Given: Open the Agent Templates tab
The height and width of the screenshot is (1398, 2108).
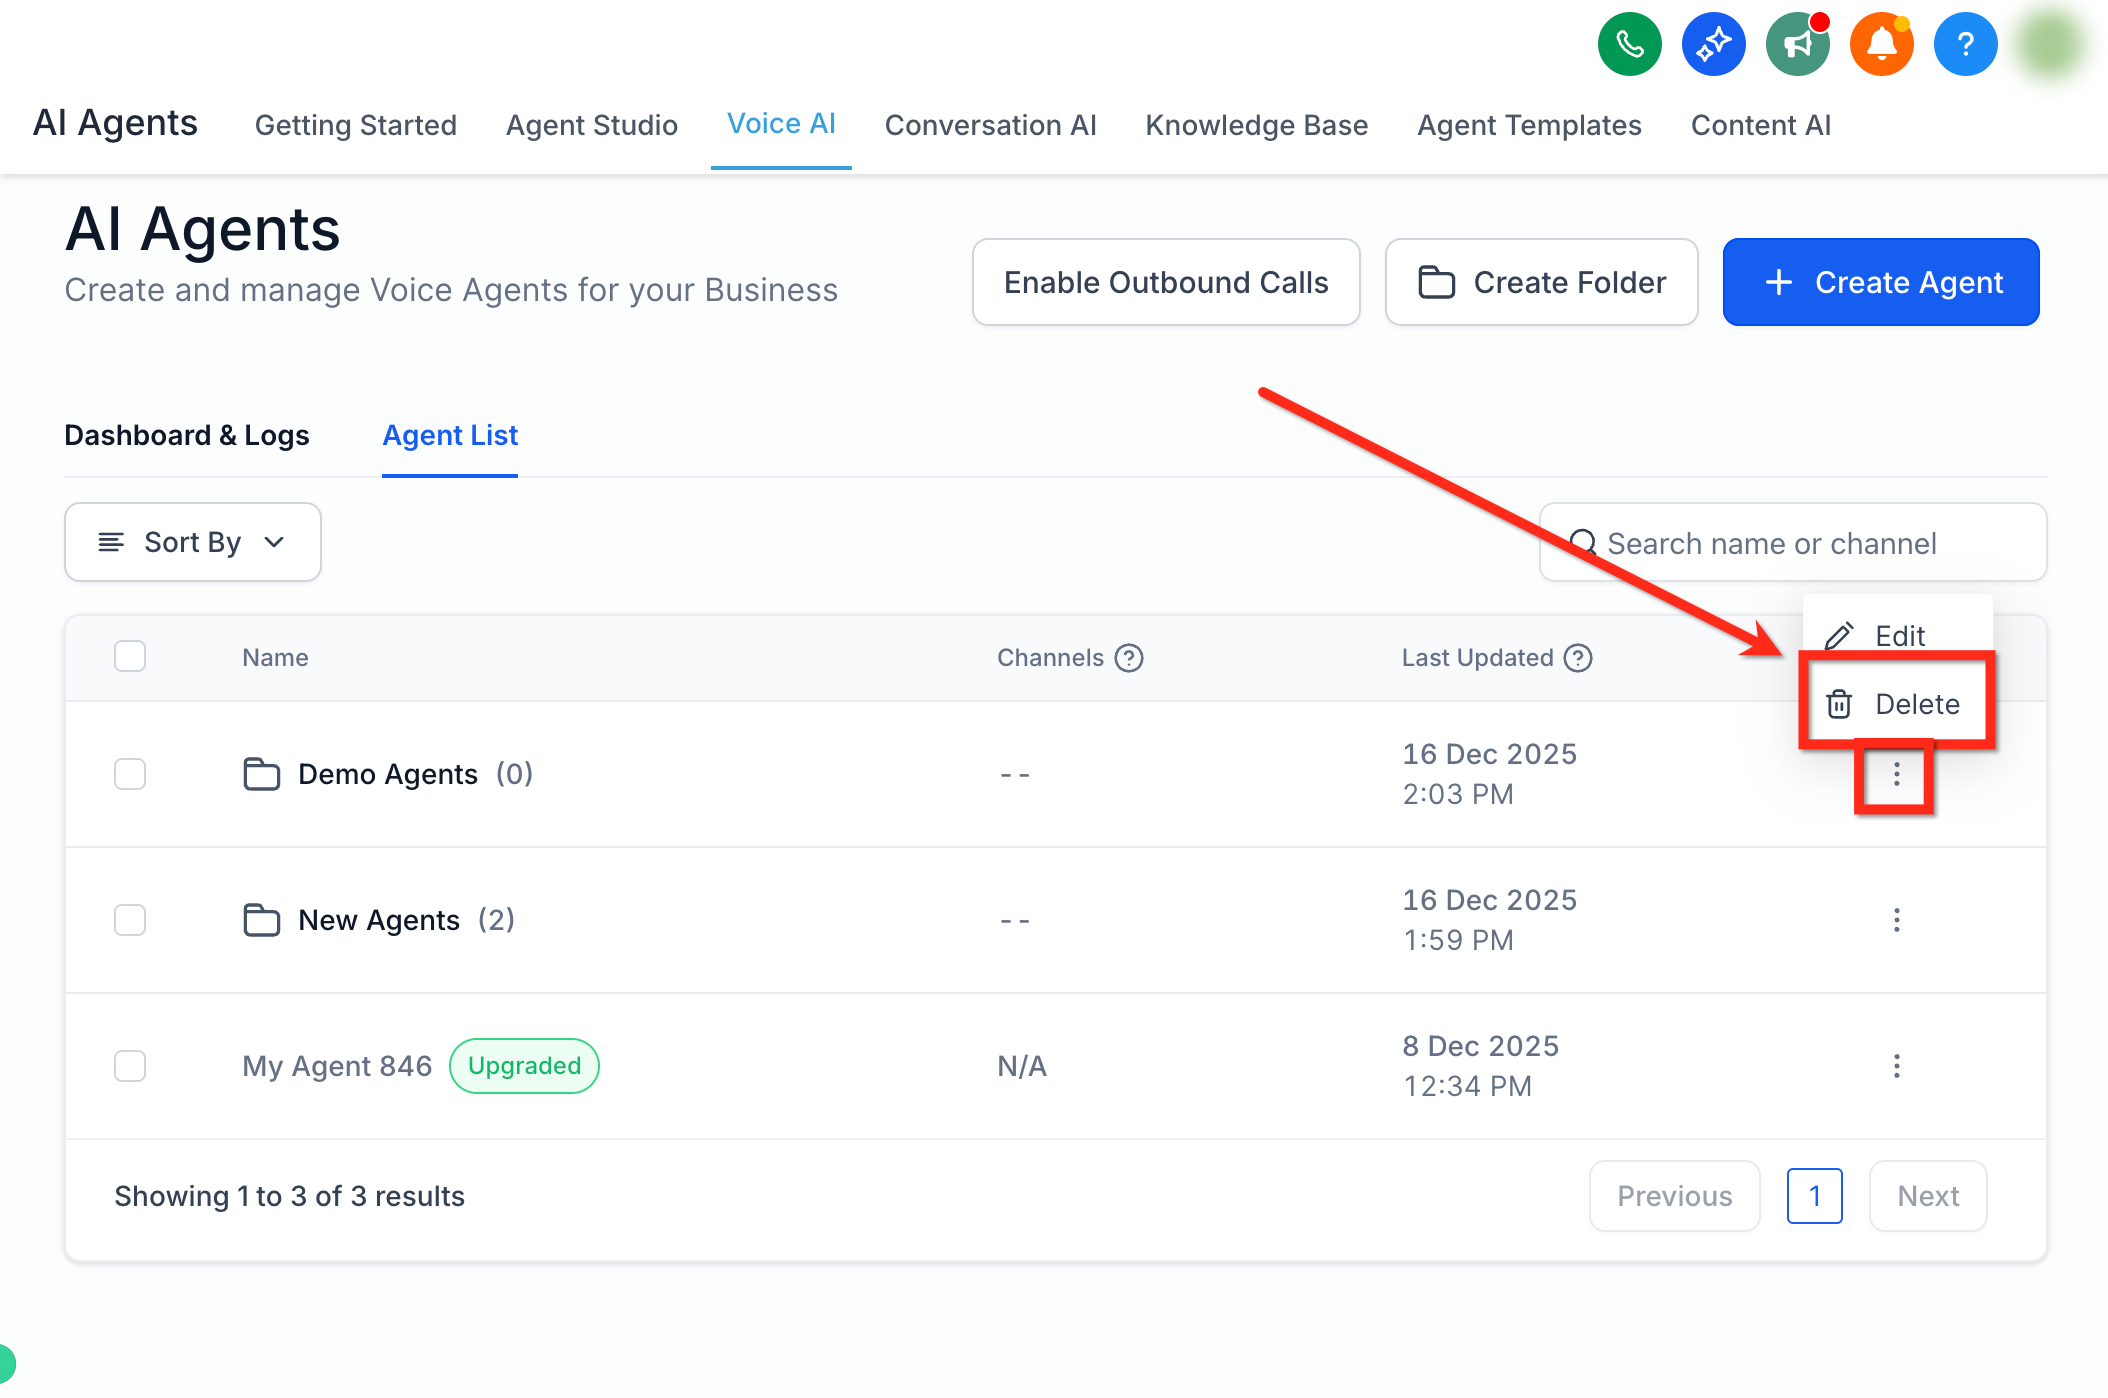Looking at the screenshot, I should click(x=1530, y=125).
